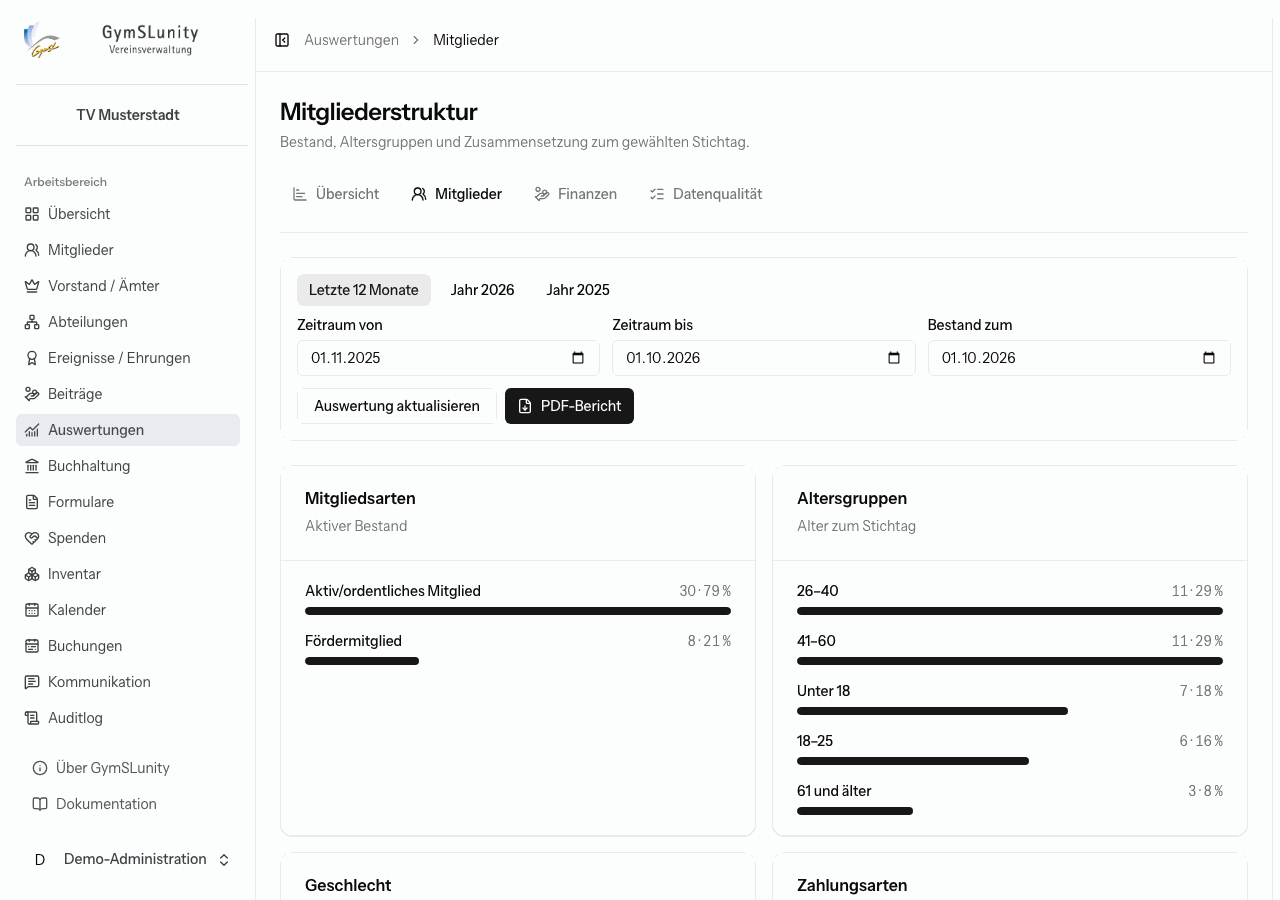Open the Formulare page
The width and height of the screenshot is (1280, 900).
point(128,502)
